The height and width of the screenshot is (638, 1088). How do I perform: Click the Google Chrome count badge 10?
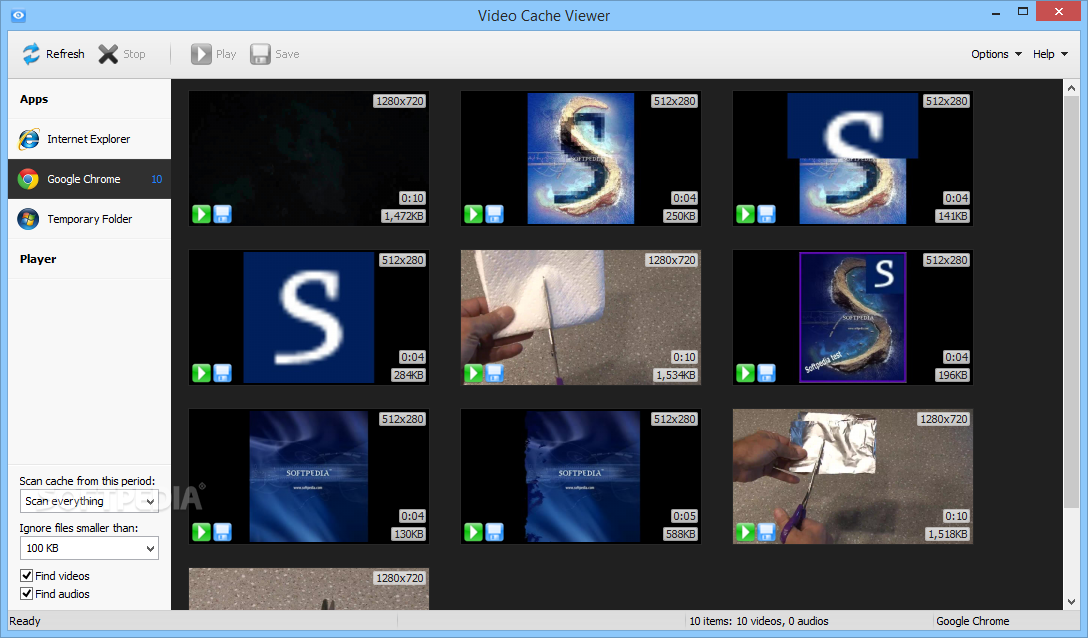point(157,179)
